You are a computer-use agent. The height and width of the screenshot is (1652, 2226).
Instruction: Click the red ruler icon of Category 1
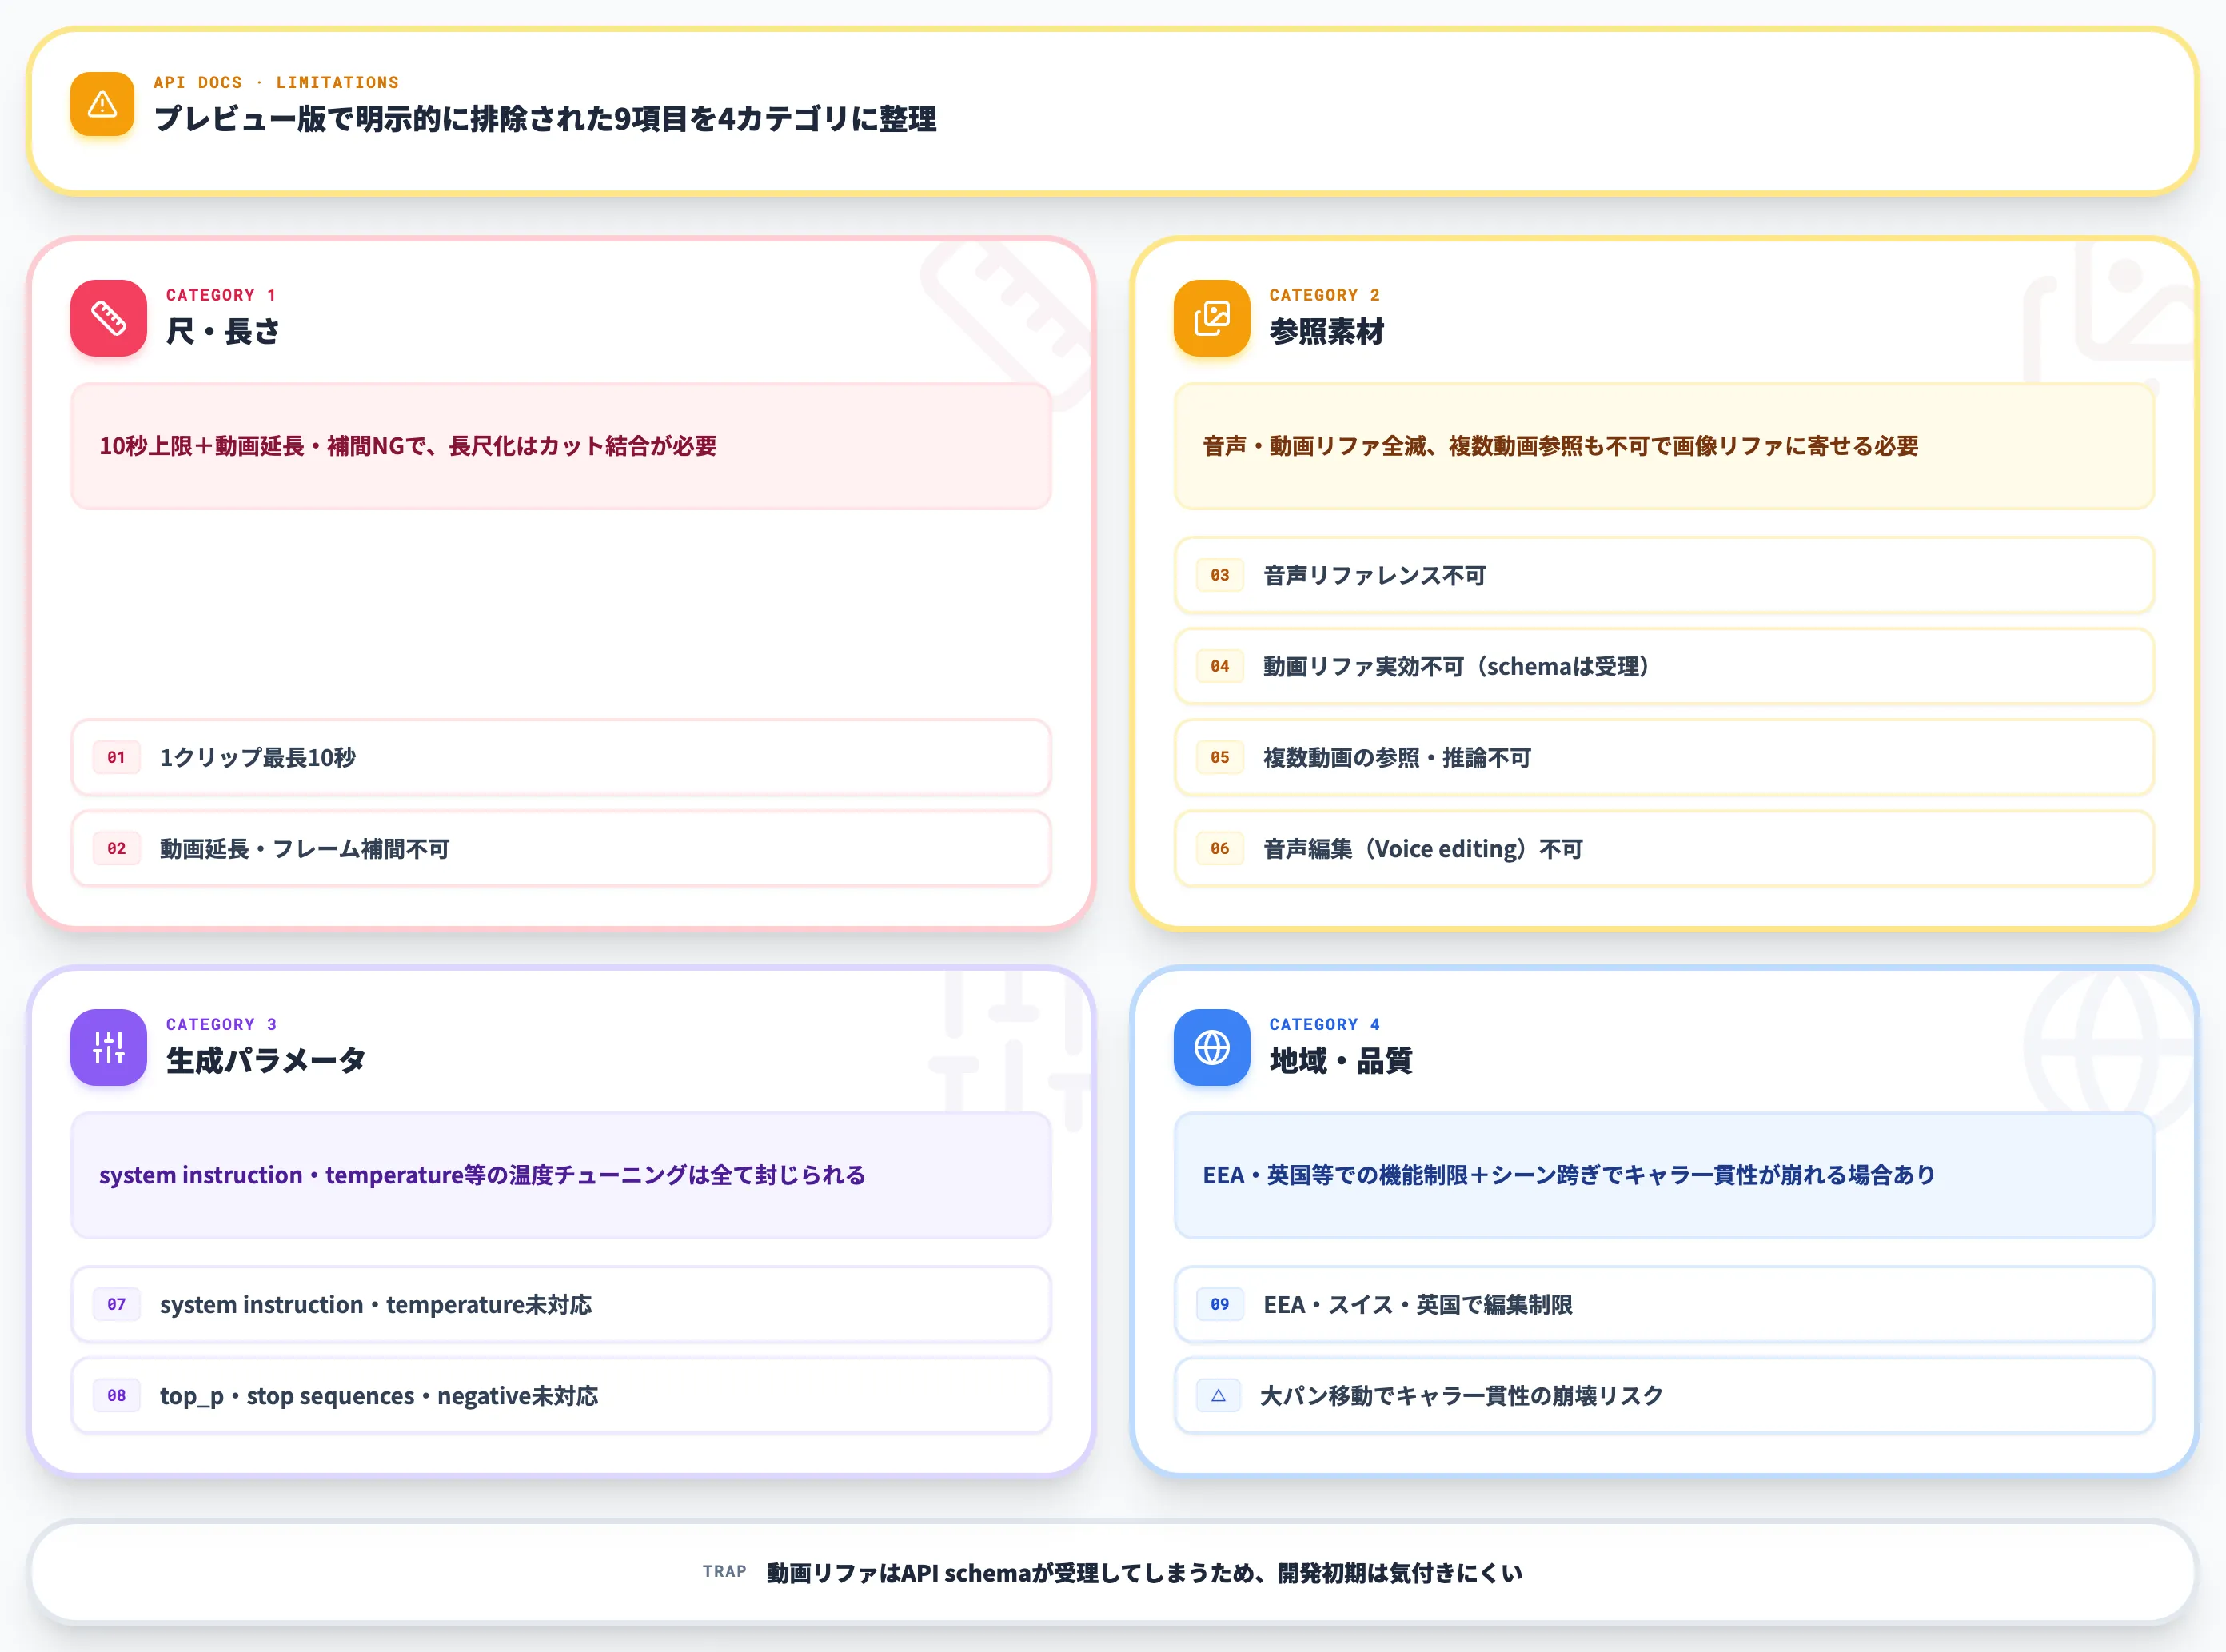pyautogui.click(x=108, y=318)
